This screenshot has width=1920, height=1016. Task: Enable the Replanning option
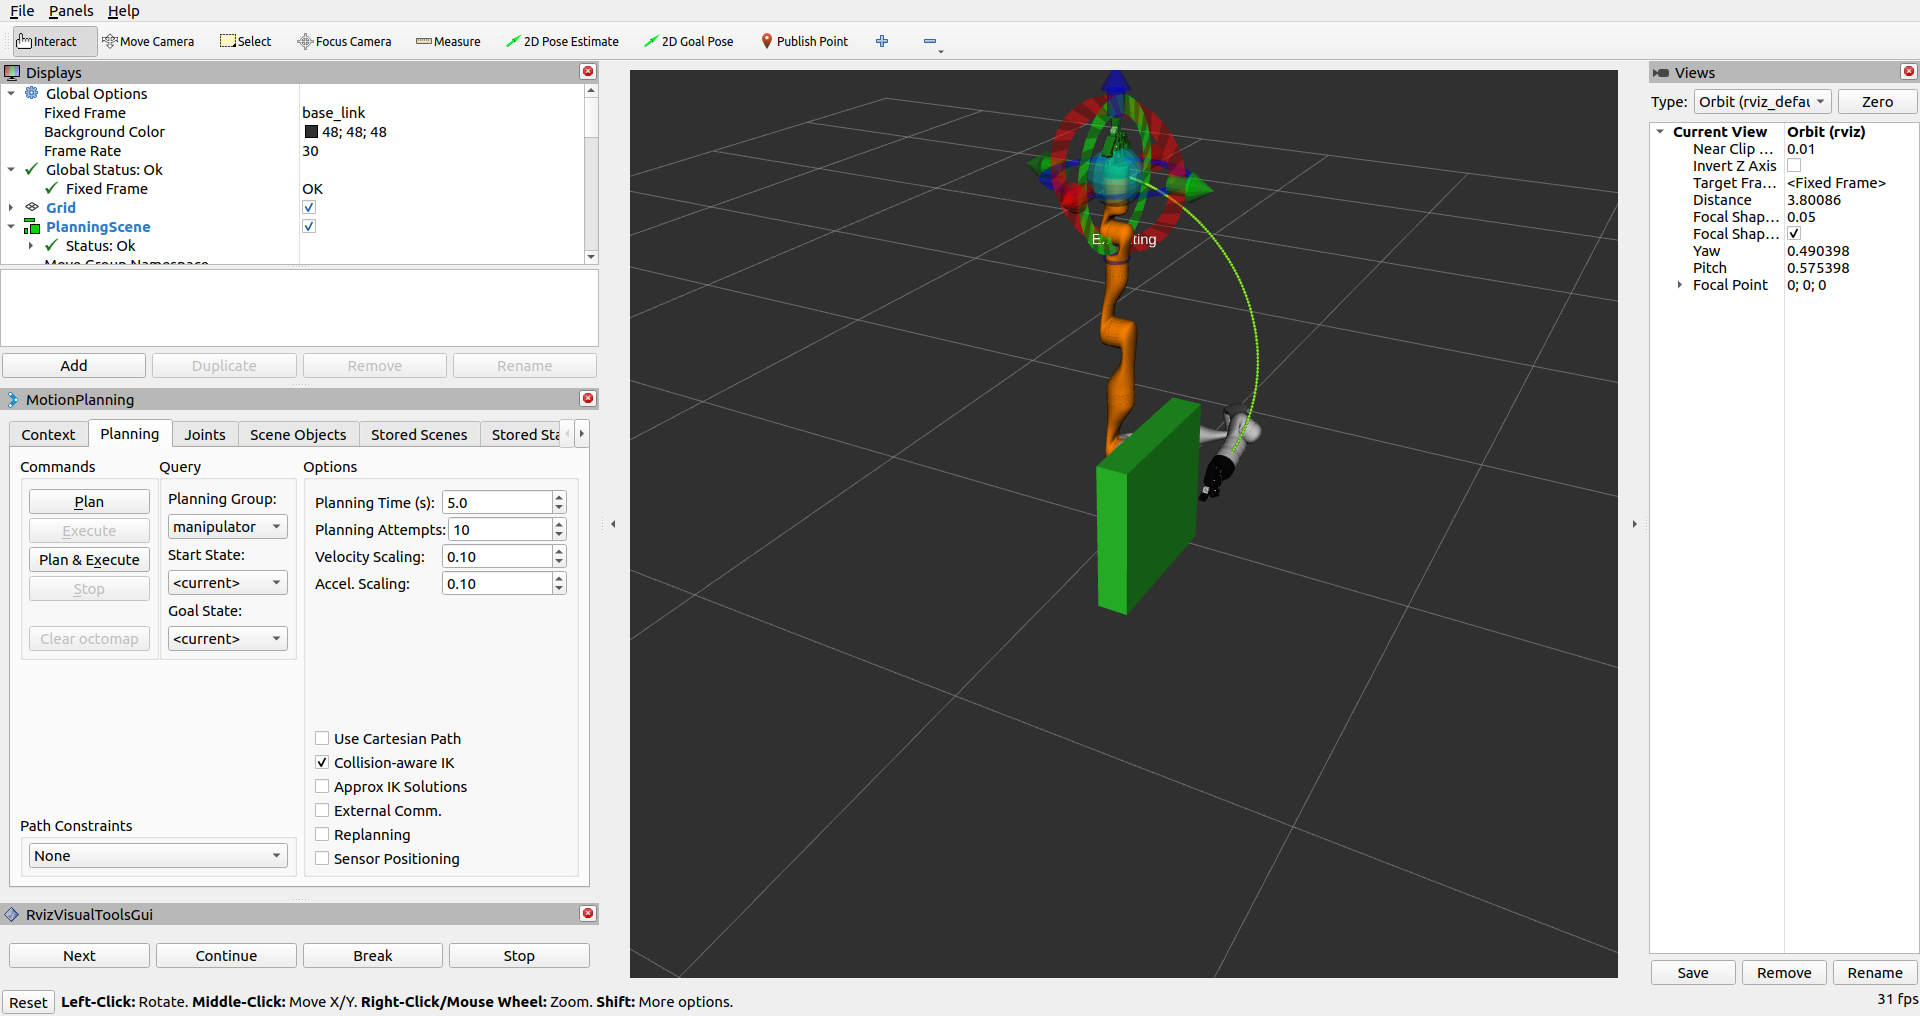(x=322, y=834)
